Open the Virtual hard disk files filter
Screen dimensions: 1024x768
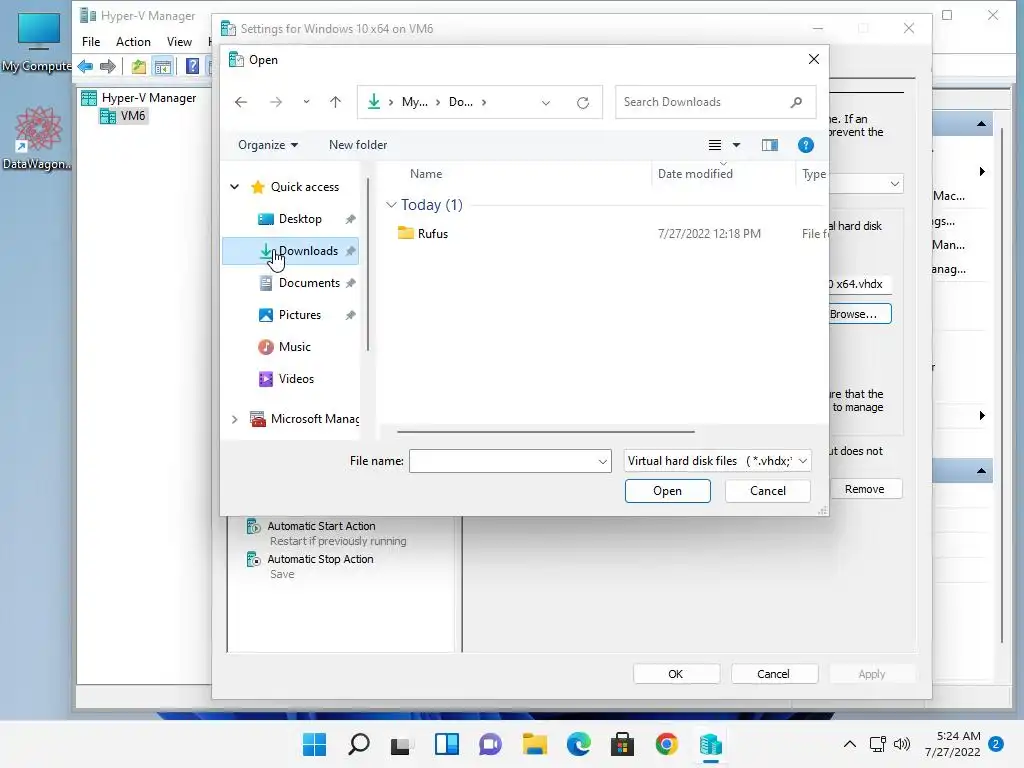click(x=717, y=461)
